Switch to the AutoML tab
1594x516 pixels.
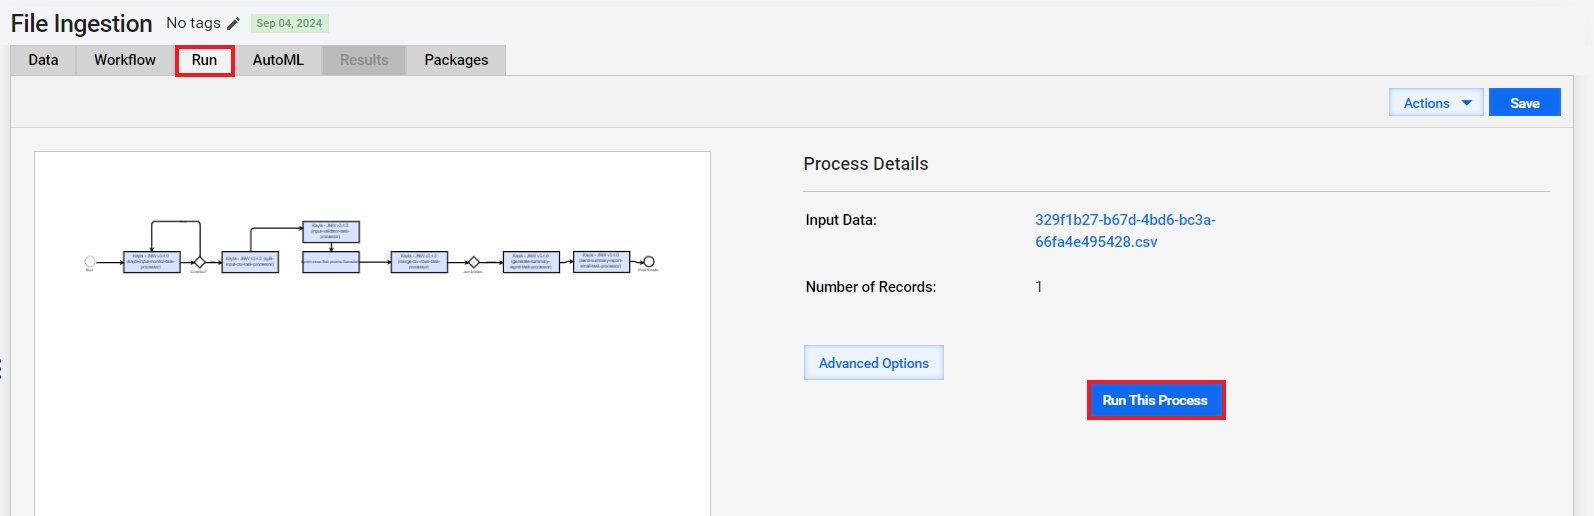coord(278,60)
